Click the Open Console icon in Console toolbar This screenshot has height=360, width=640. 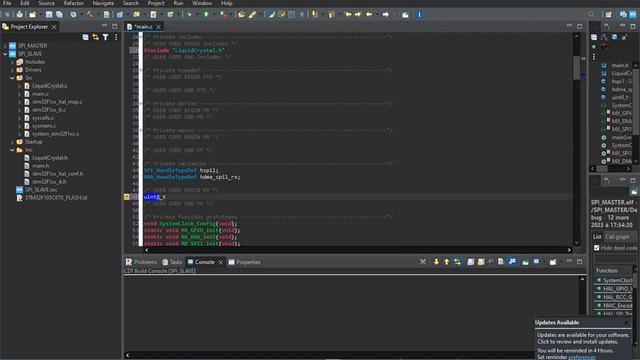(553, 262)
